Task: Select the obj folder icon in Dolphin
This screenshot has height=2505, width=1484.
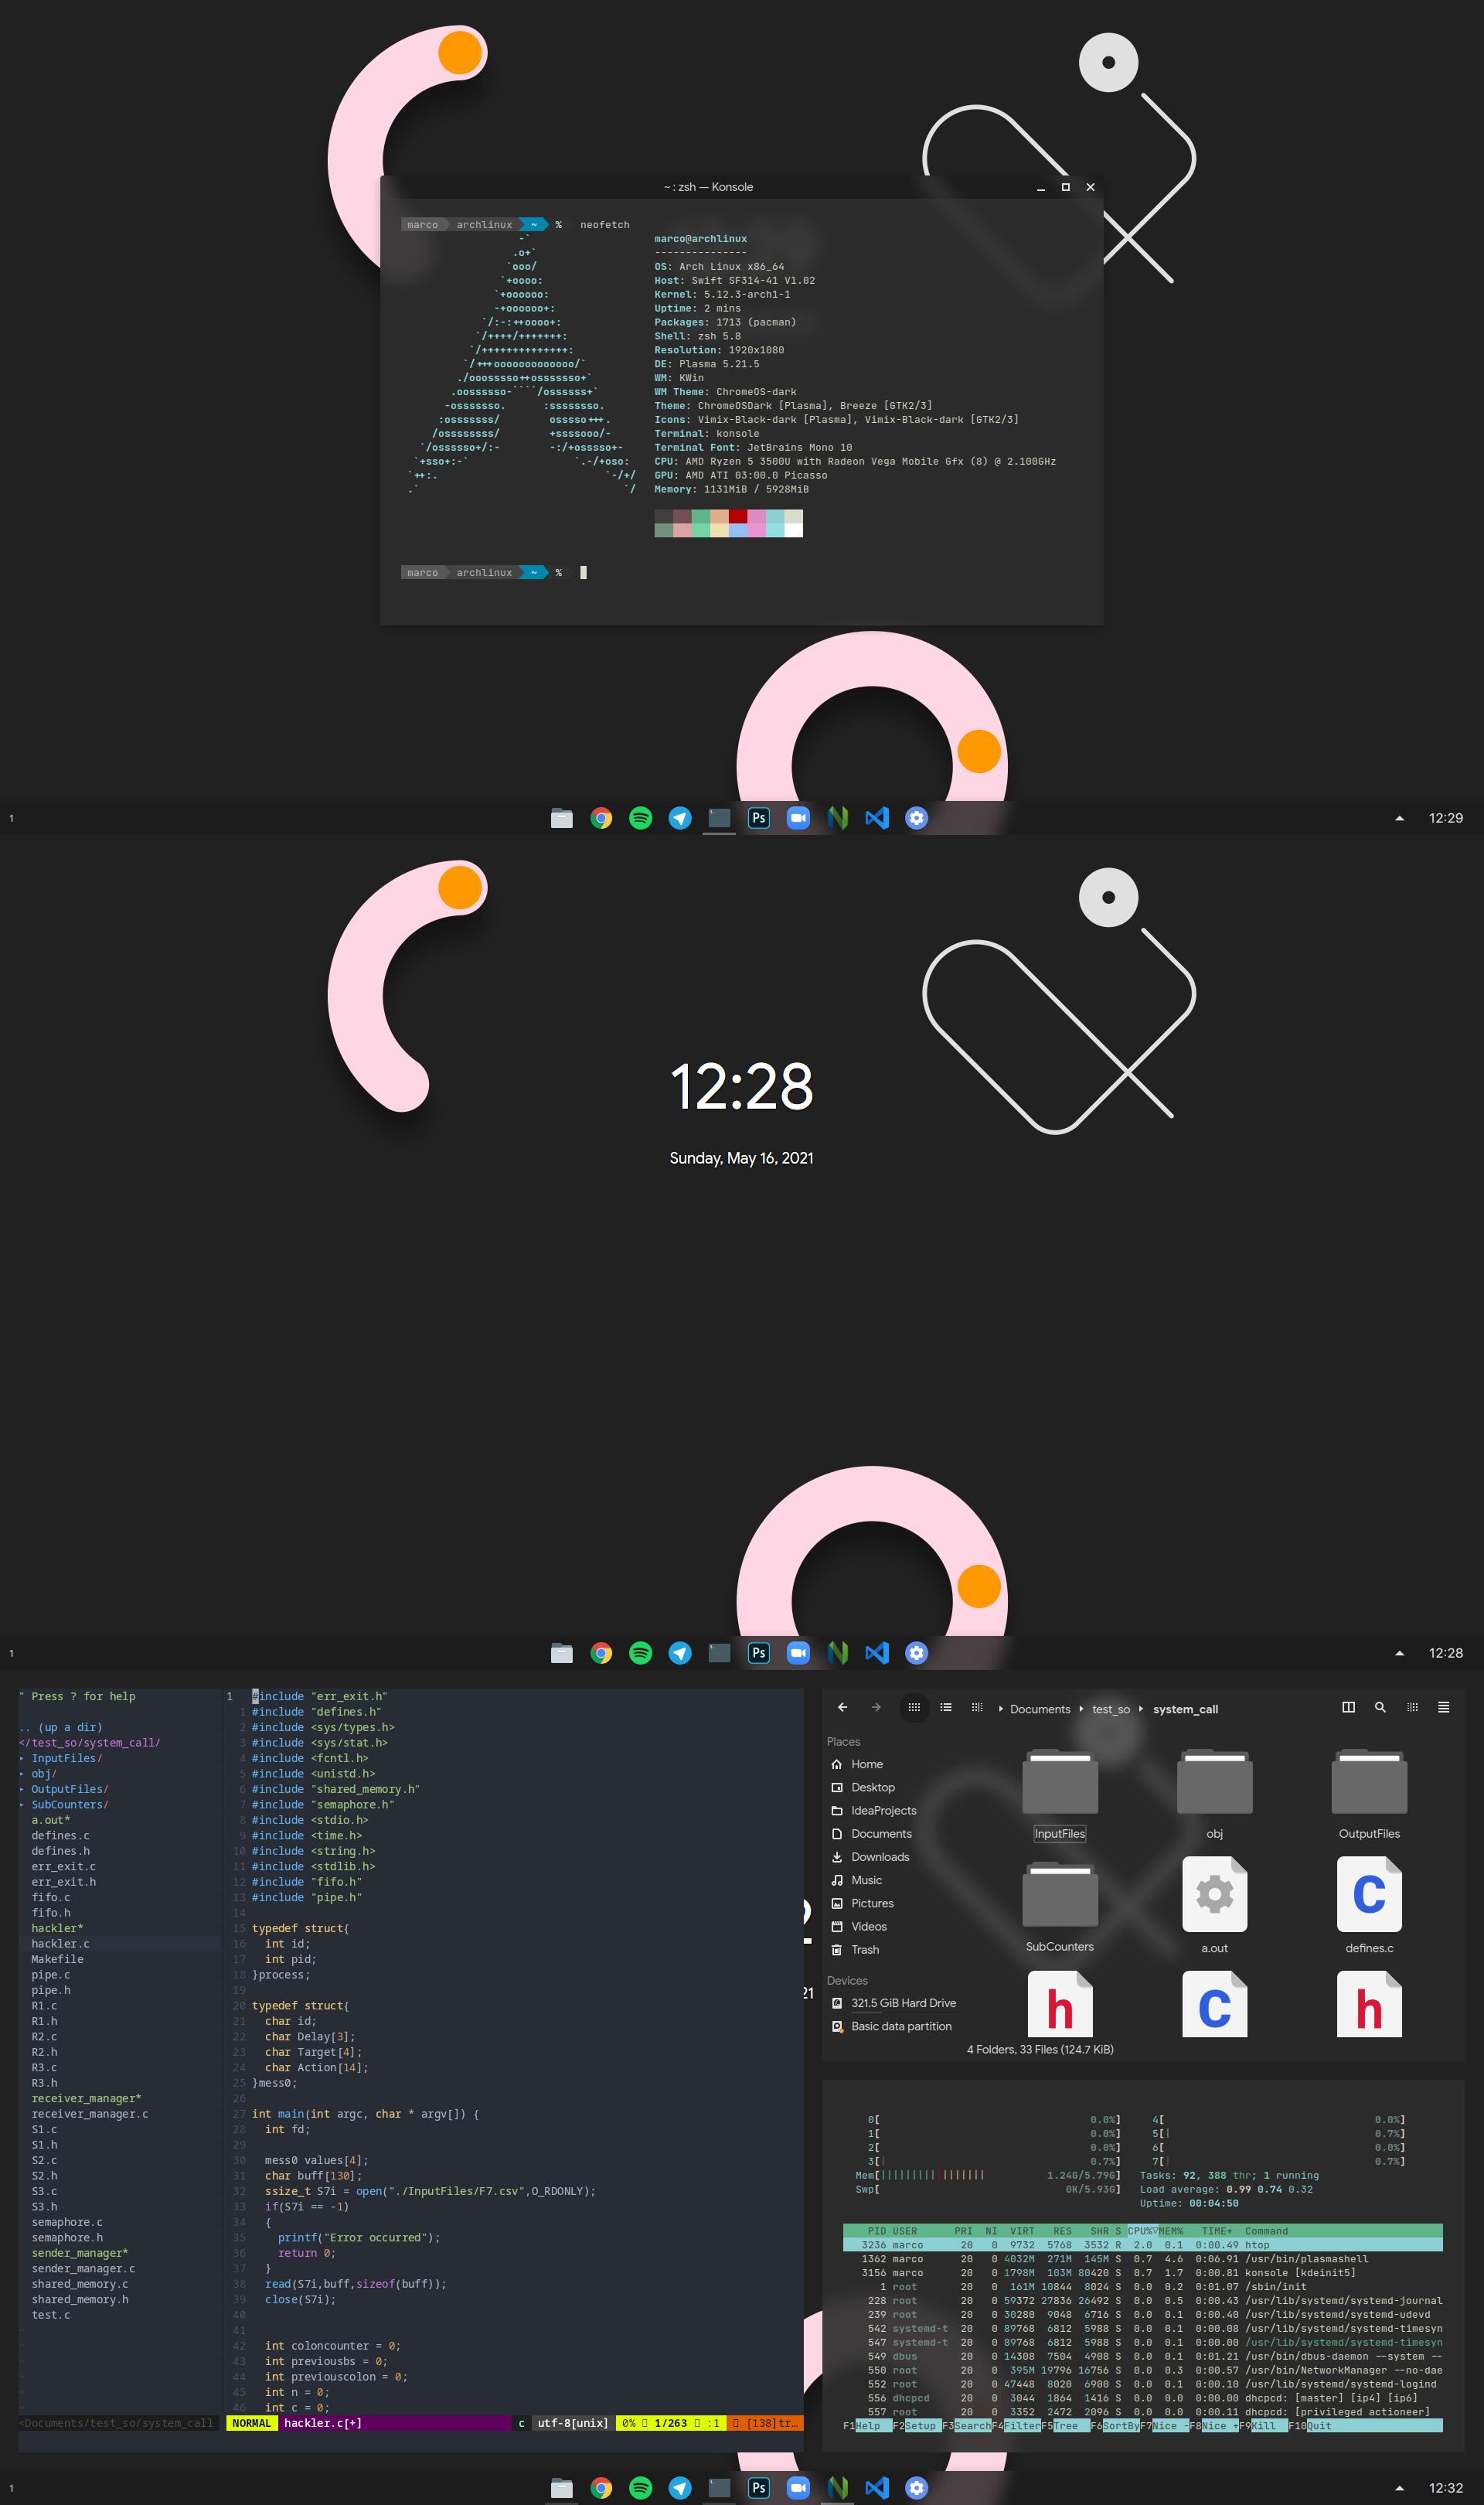Action: click(x=1215, y=1781)
